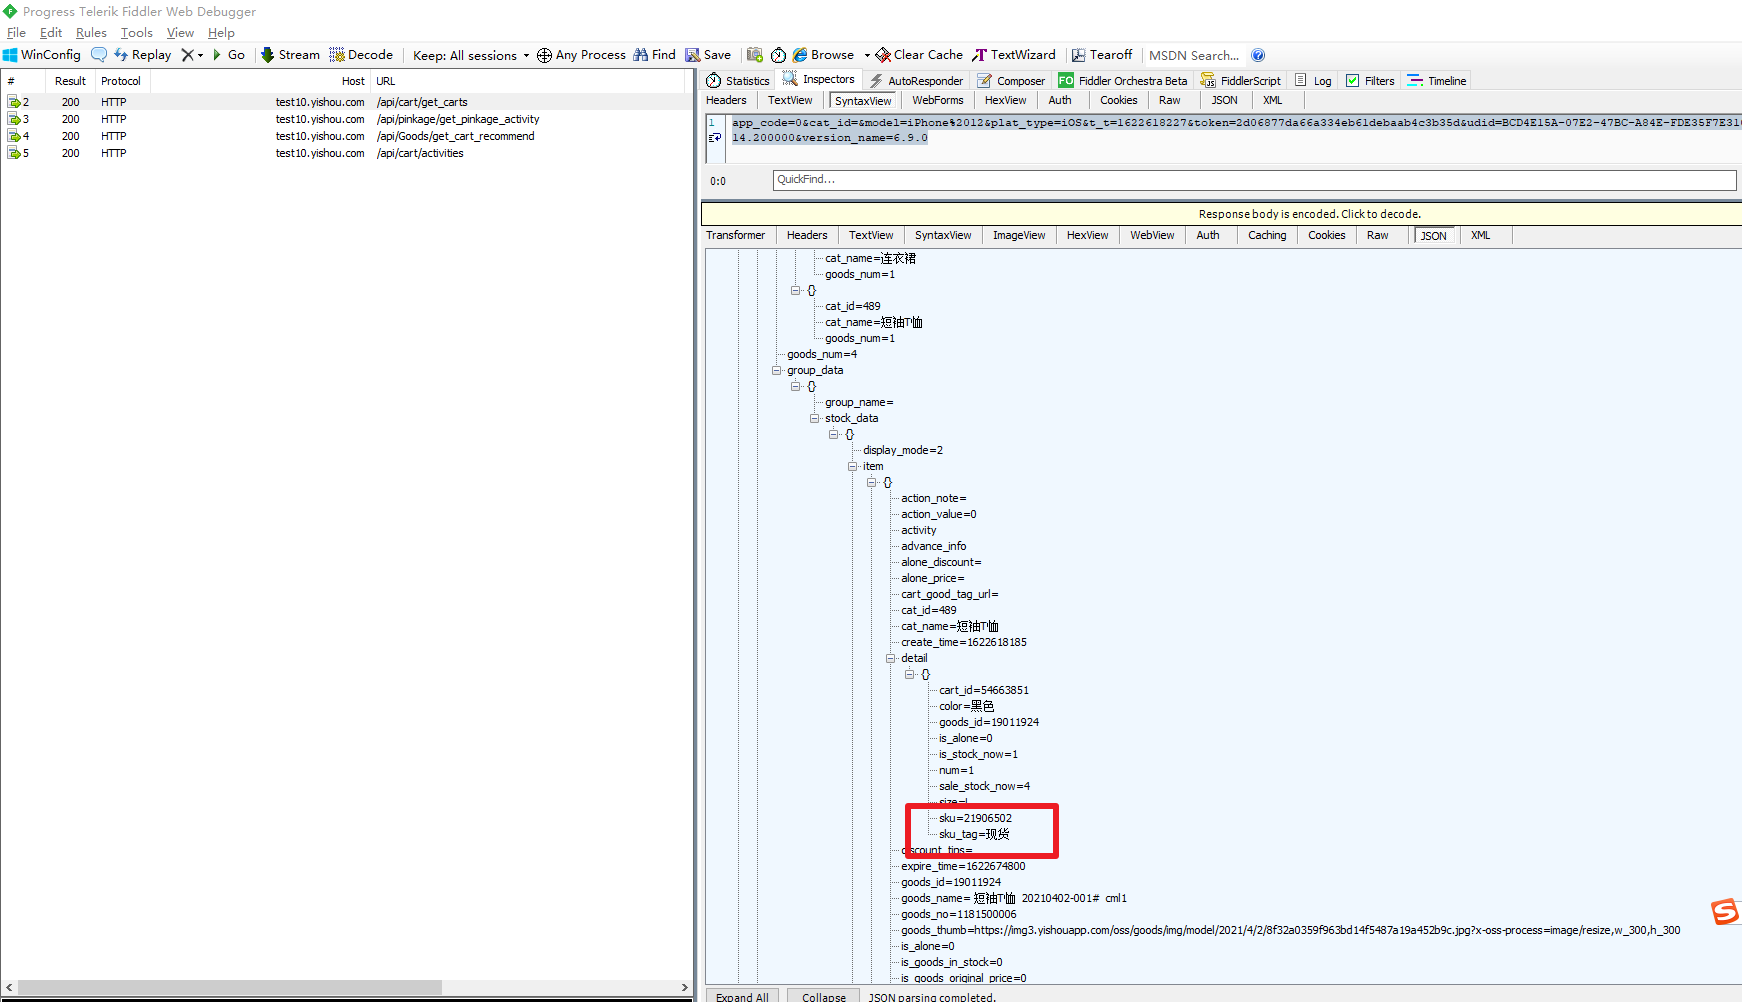Open the TextWizard tool
The width and height of the screenshot is (1742, 1002).
[1014, 55]
